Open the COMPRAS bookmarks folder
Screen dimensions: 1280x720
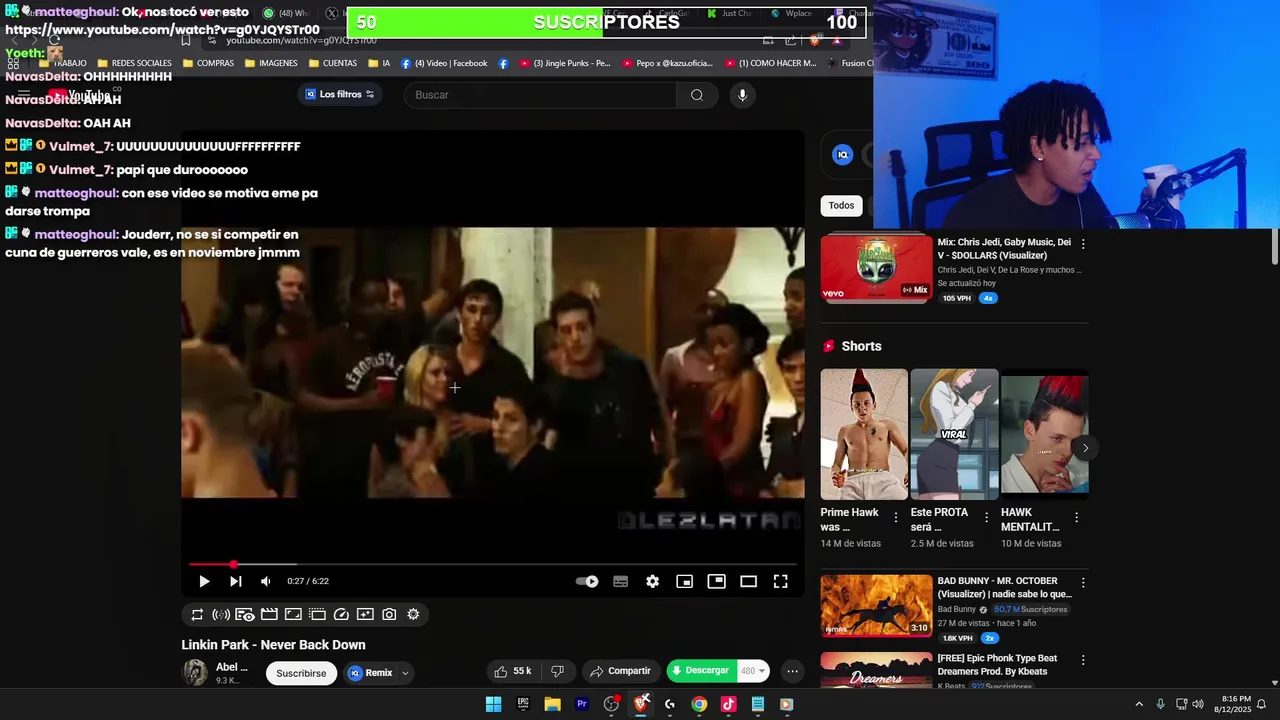208,63
